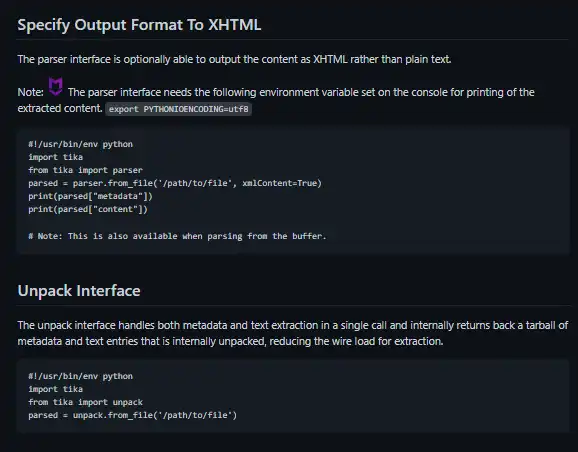578x452 pixels.
Task: Click the purple mask emoji icon beside Note
Action: click(x=56, y=87)
